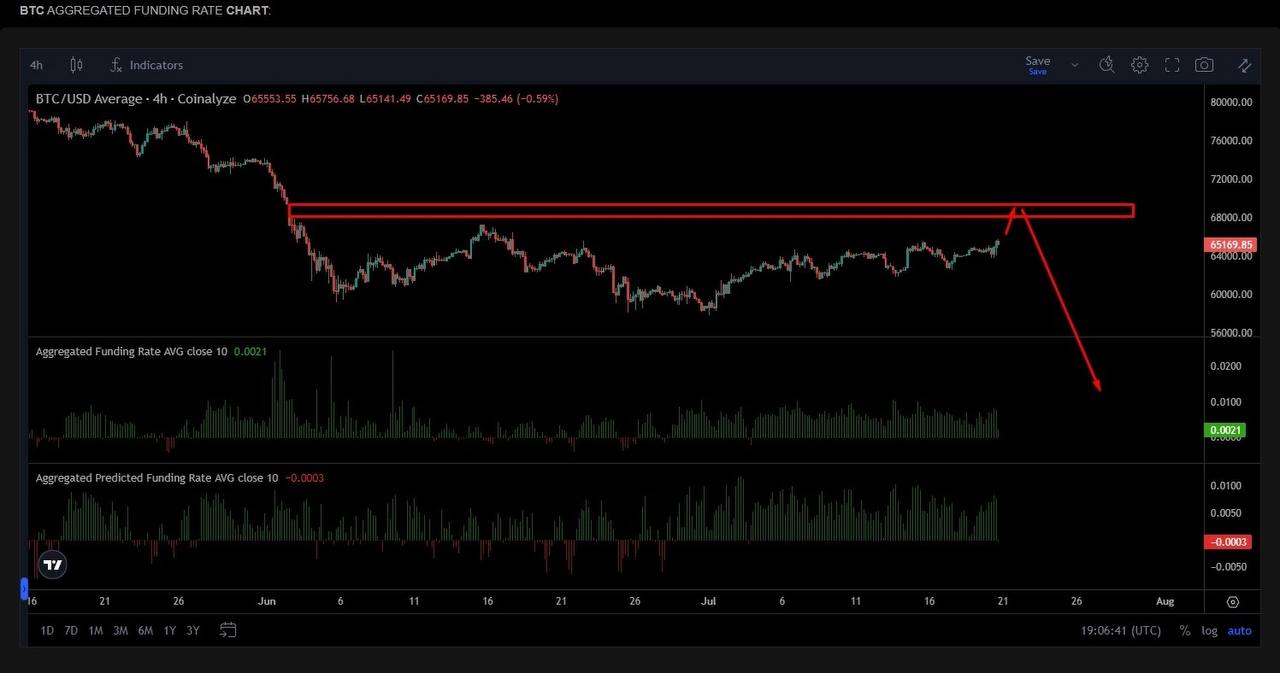Click the 65169.85 current price label
1280x673 pixels.
pyautogui.click(x=1231, y=245)
